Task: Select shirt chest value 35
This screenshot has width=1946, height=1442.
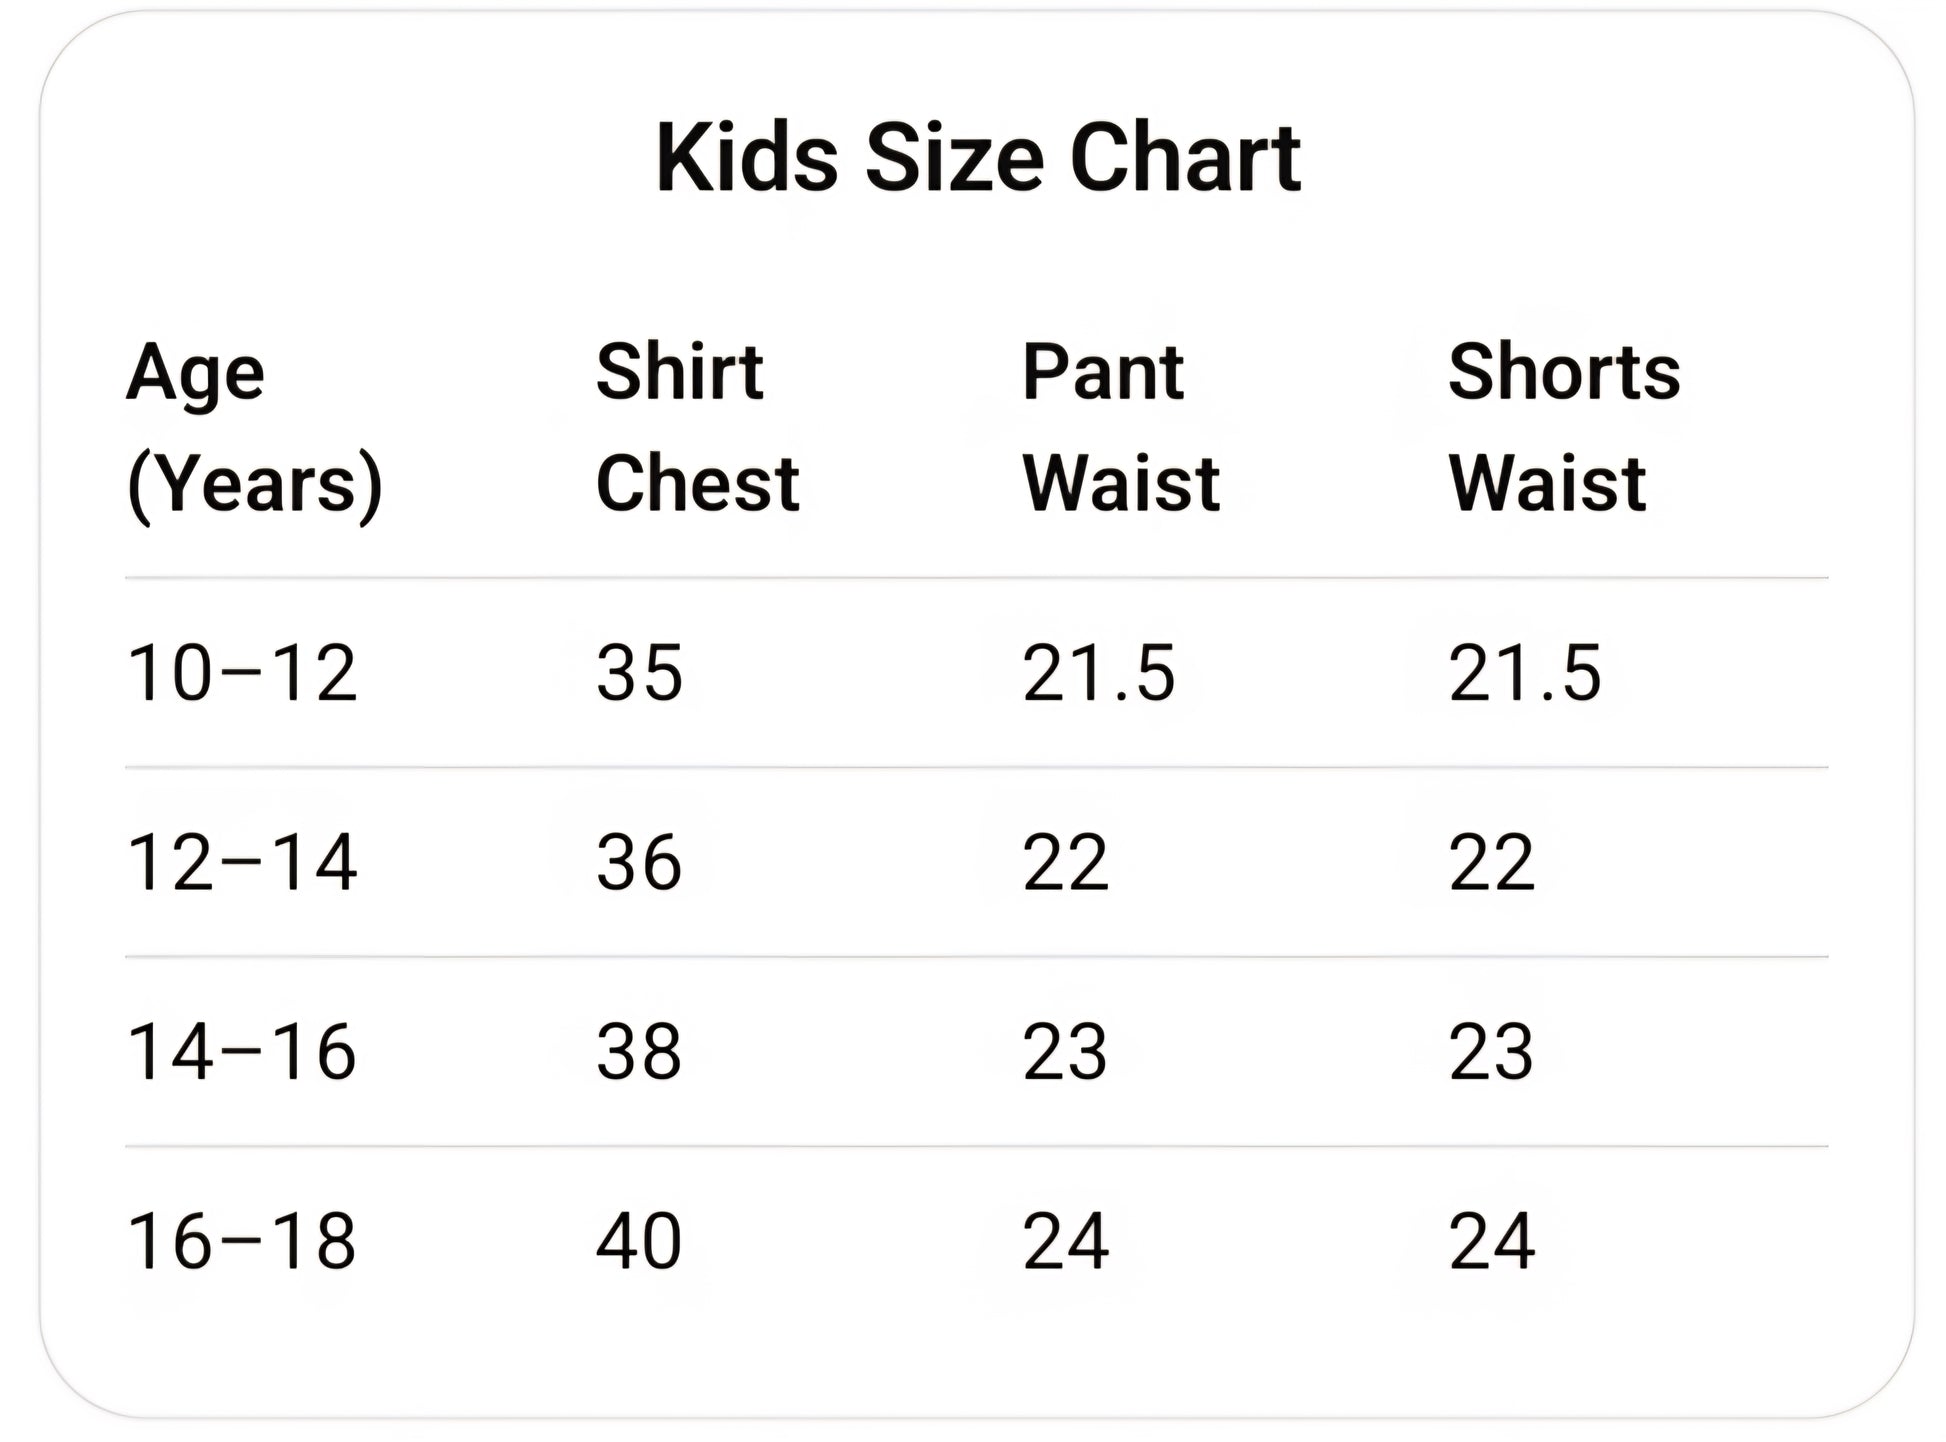Action: (x=639, y=673)
